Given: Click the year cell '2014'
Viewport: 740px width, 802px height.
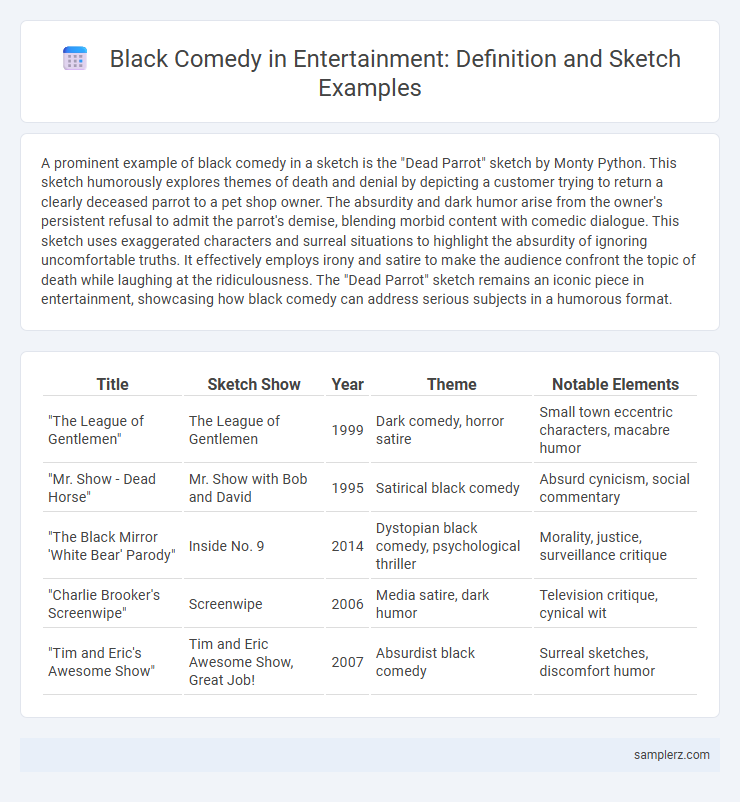Looking at the screenshot, I should (347, 546).
